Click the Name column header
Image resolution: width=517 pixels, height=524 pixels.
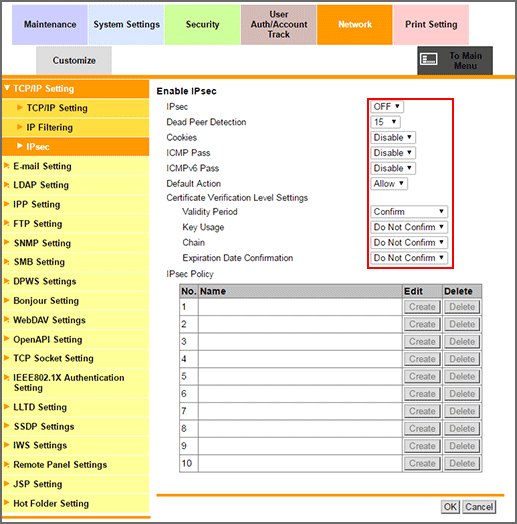300,291
